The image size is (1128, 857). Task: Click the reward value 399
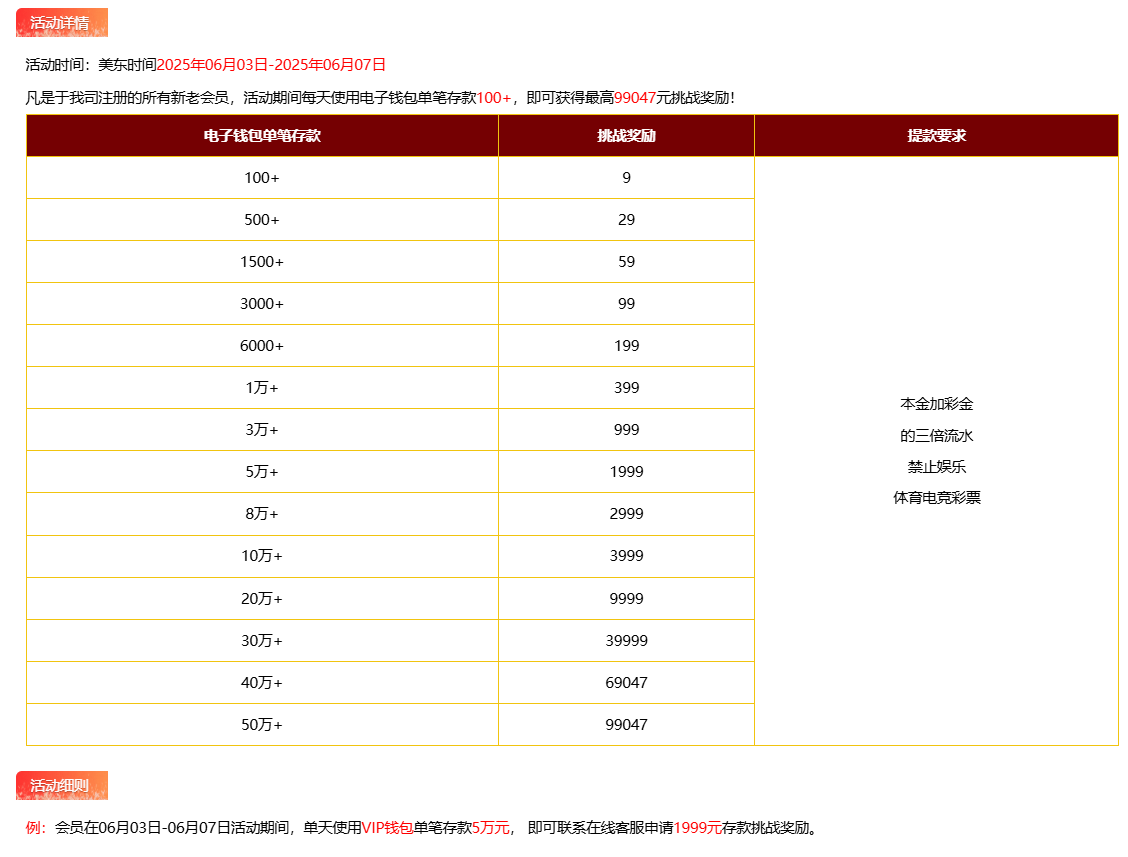626,388
